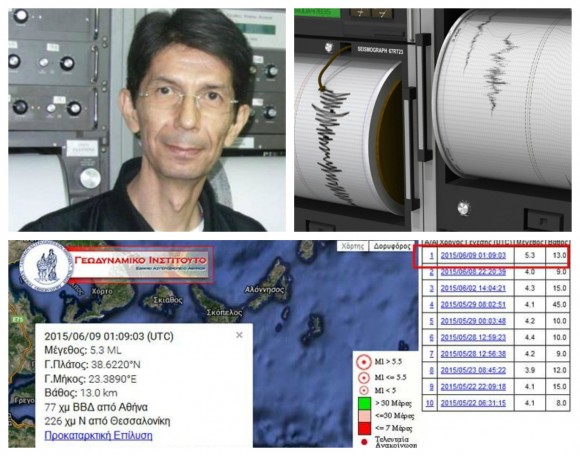The image size is (580, 456).
Task: Click the Γεωδυναμικό Ινστιτούτο banner
Action: point(141,264)
